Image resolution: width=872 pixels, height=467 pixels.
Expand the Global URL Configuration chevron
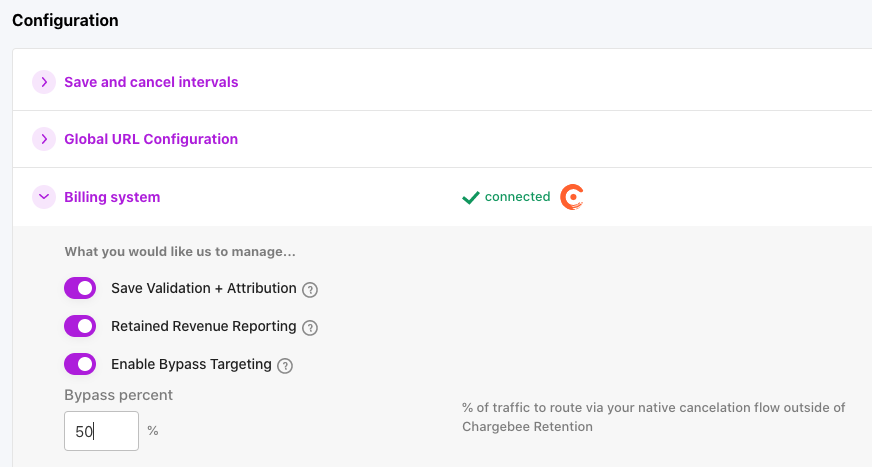tap(44, 139)
